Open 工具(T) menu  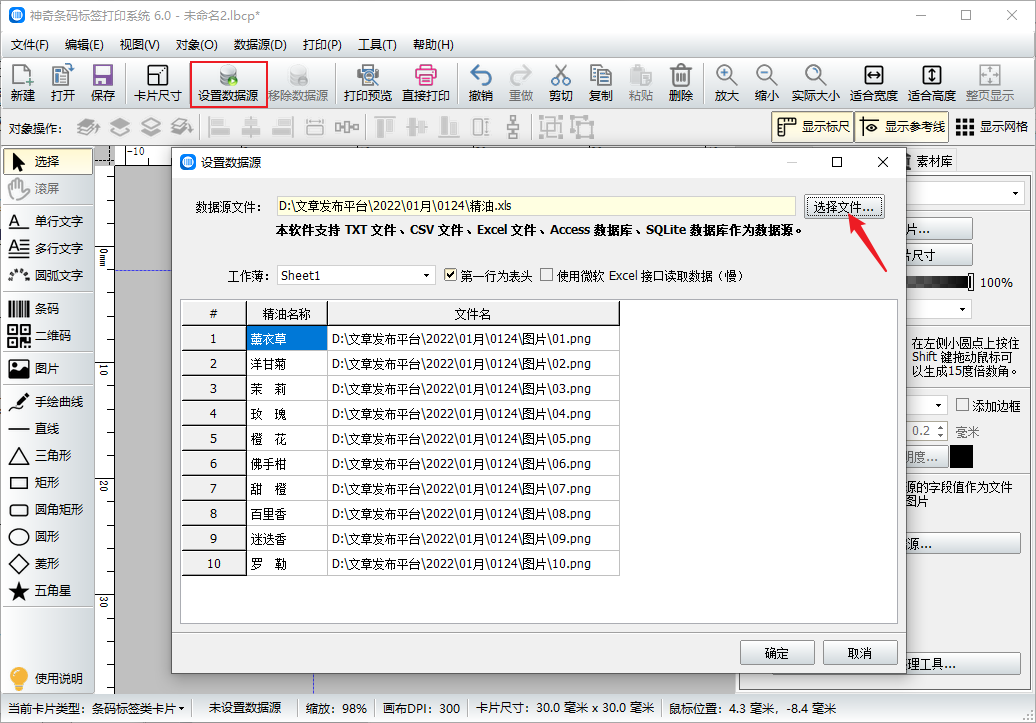377,44
